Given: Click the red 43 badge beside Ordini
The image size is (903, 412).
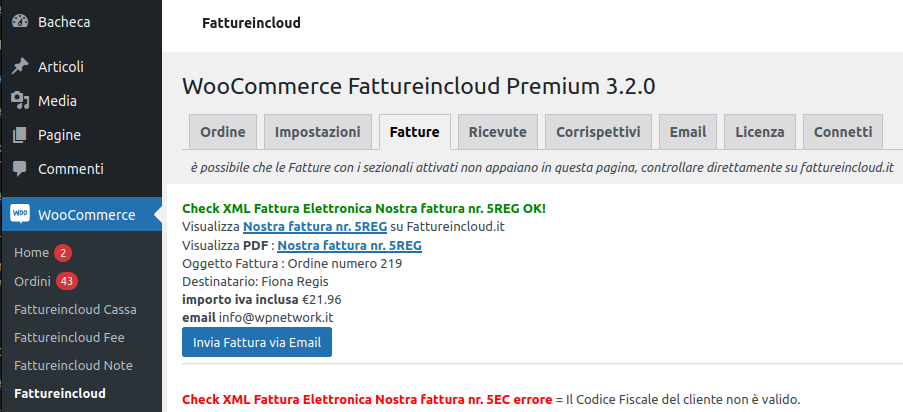Looking at the screenshot, I should pyautogui.click(x=67, y=281).
